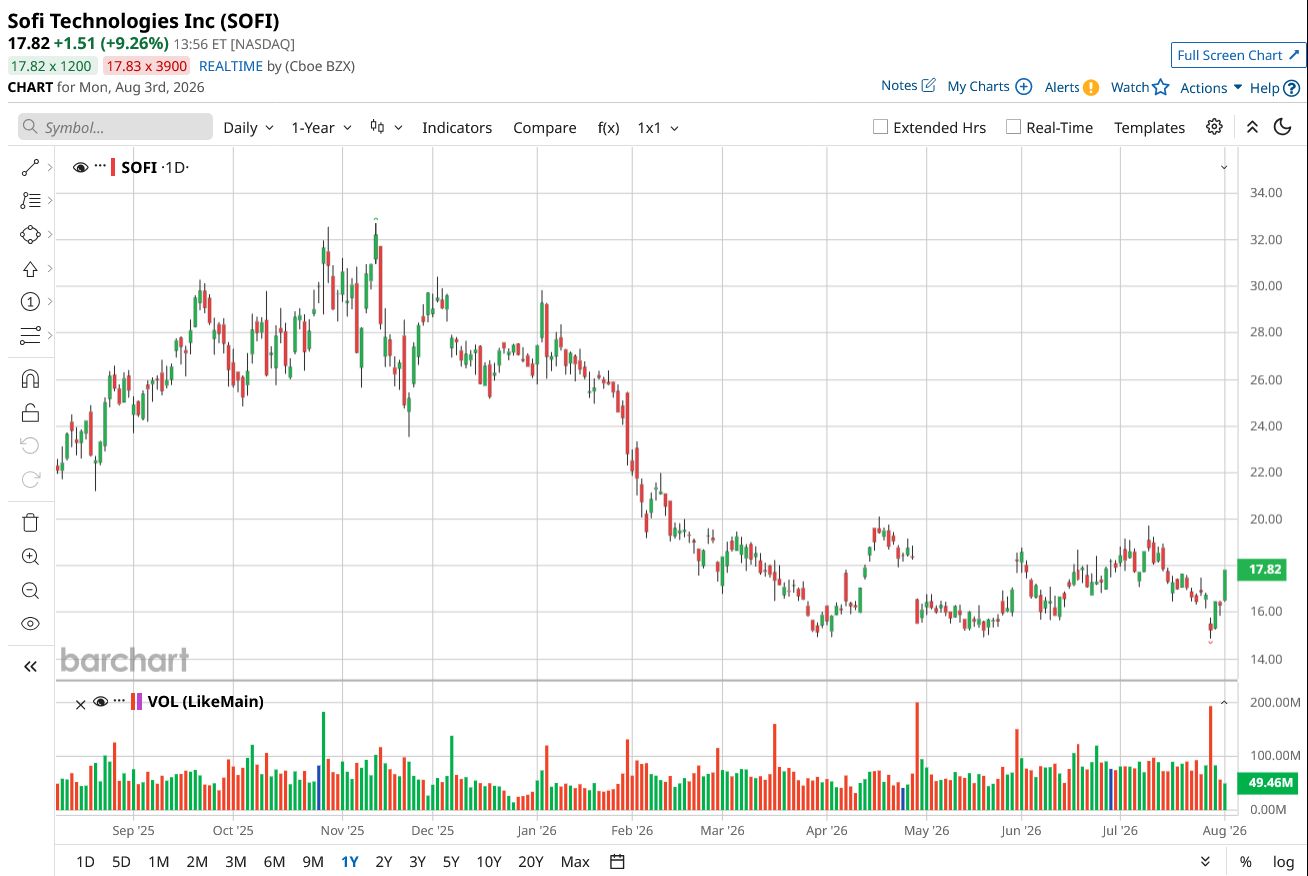Viewport: 1308px width, 876px height.
Task: Toggle magnet snap mode
Action: point(30,379)
